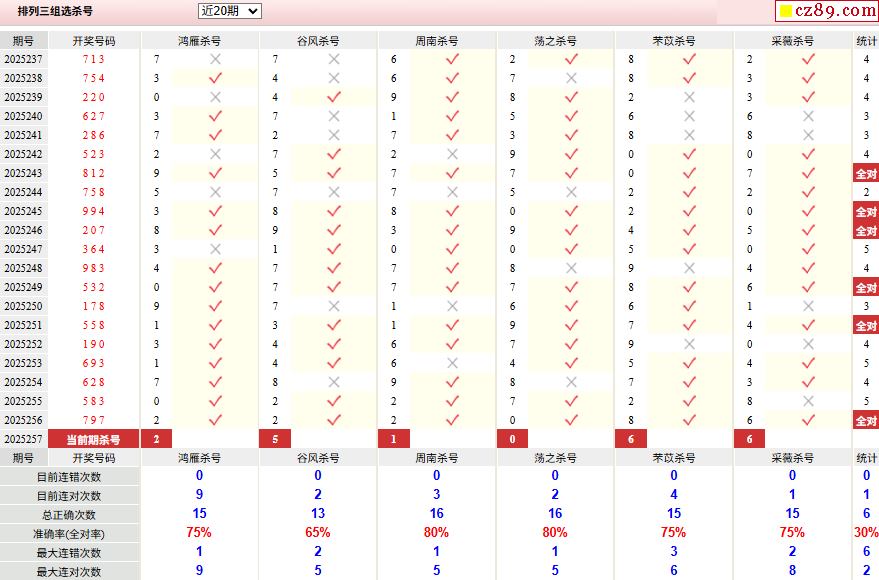Image resolution: width=879 pixels, height=580 pixels.
Task: Click 采薇杀号 current pick 6 for 2025257
Action: [750, 439]
